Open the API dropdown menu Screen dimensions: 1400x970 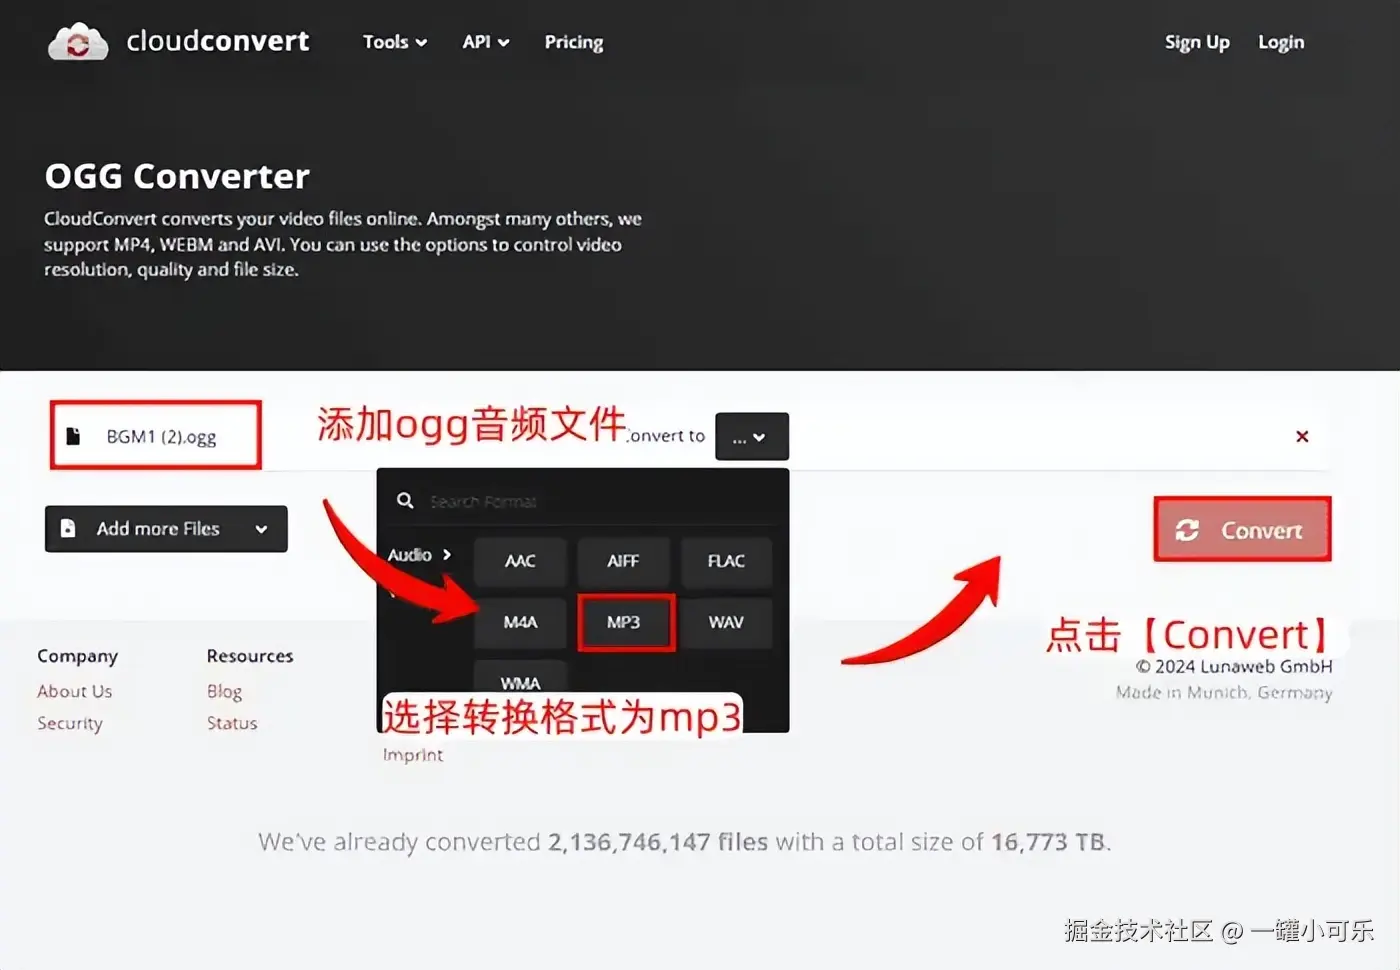point(486,42)
